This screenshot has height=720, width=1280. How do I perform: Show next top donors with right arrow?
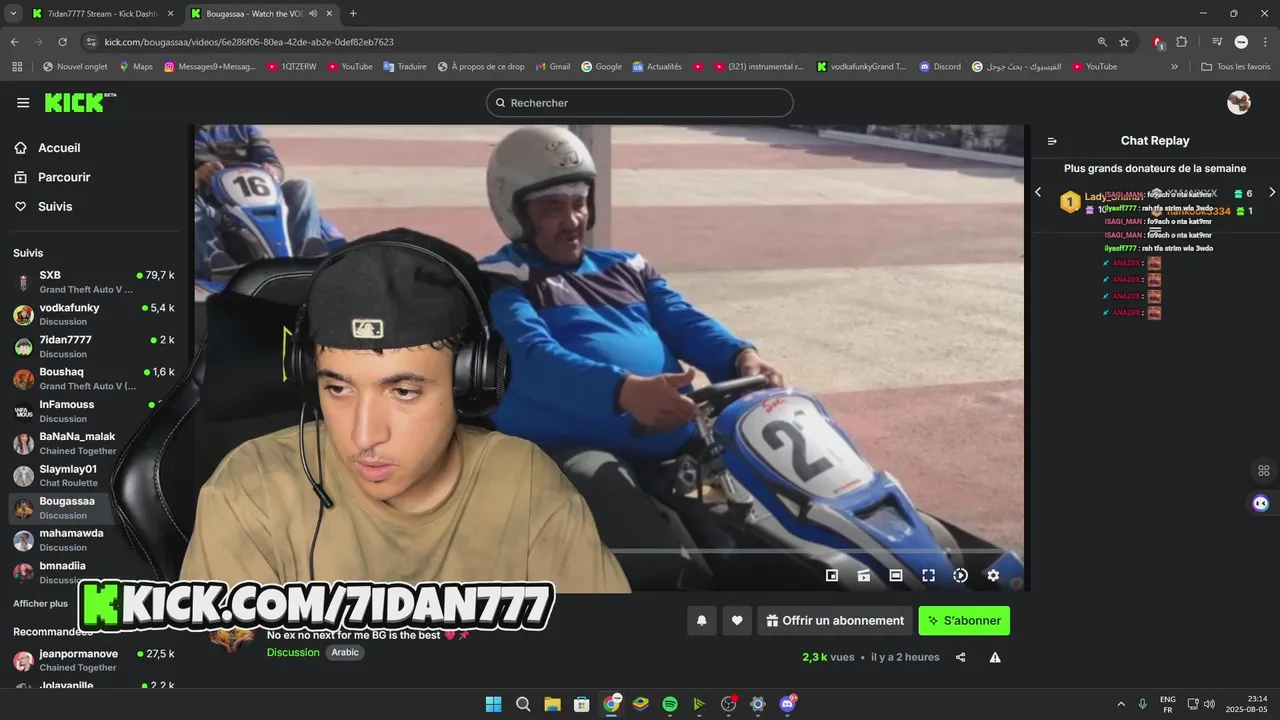click(1272, 192)
